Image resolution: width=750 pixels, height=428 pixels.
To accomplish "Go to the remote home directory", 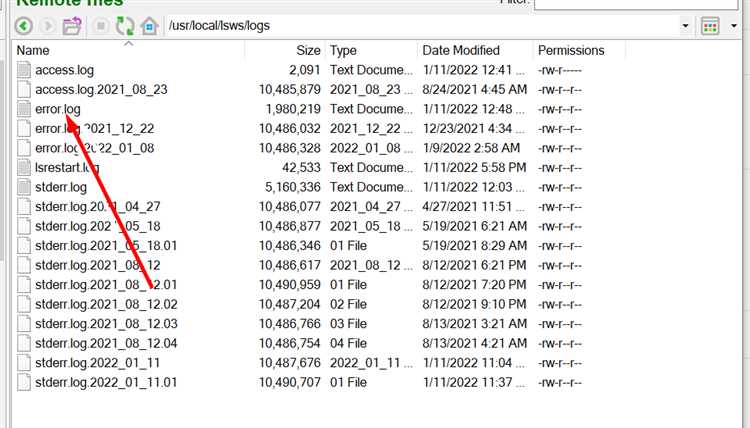I will (x=149, y=26).
